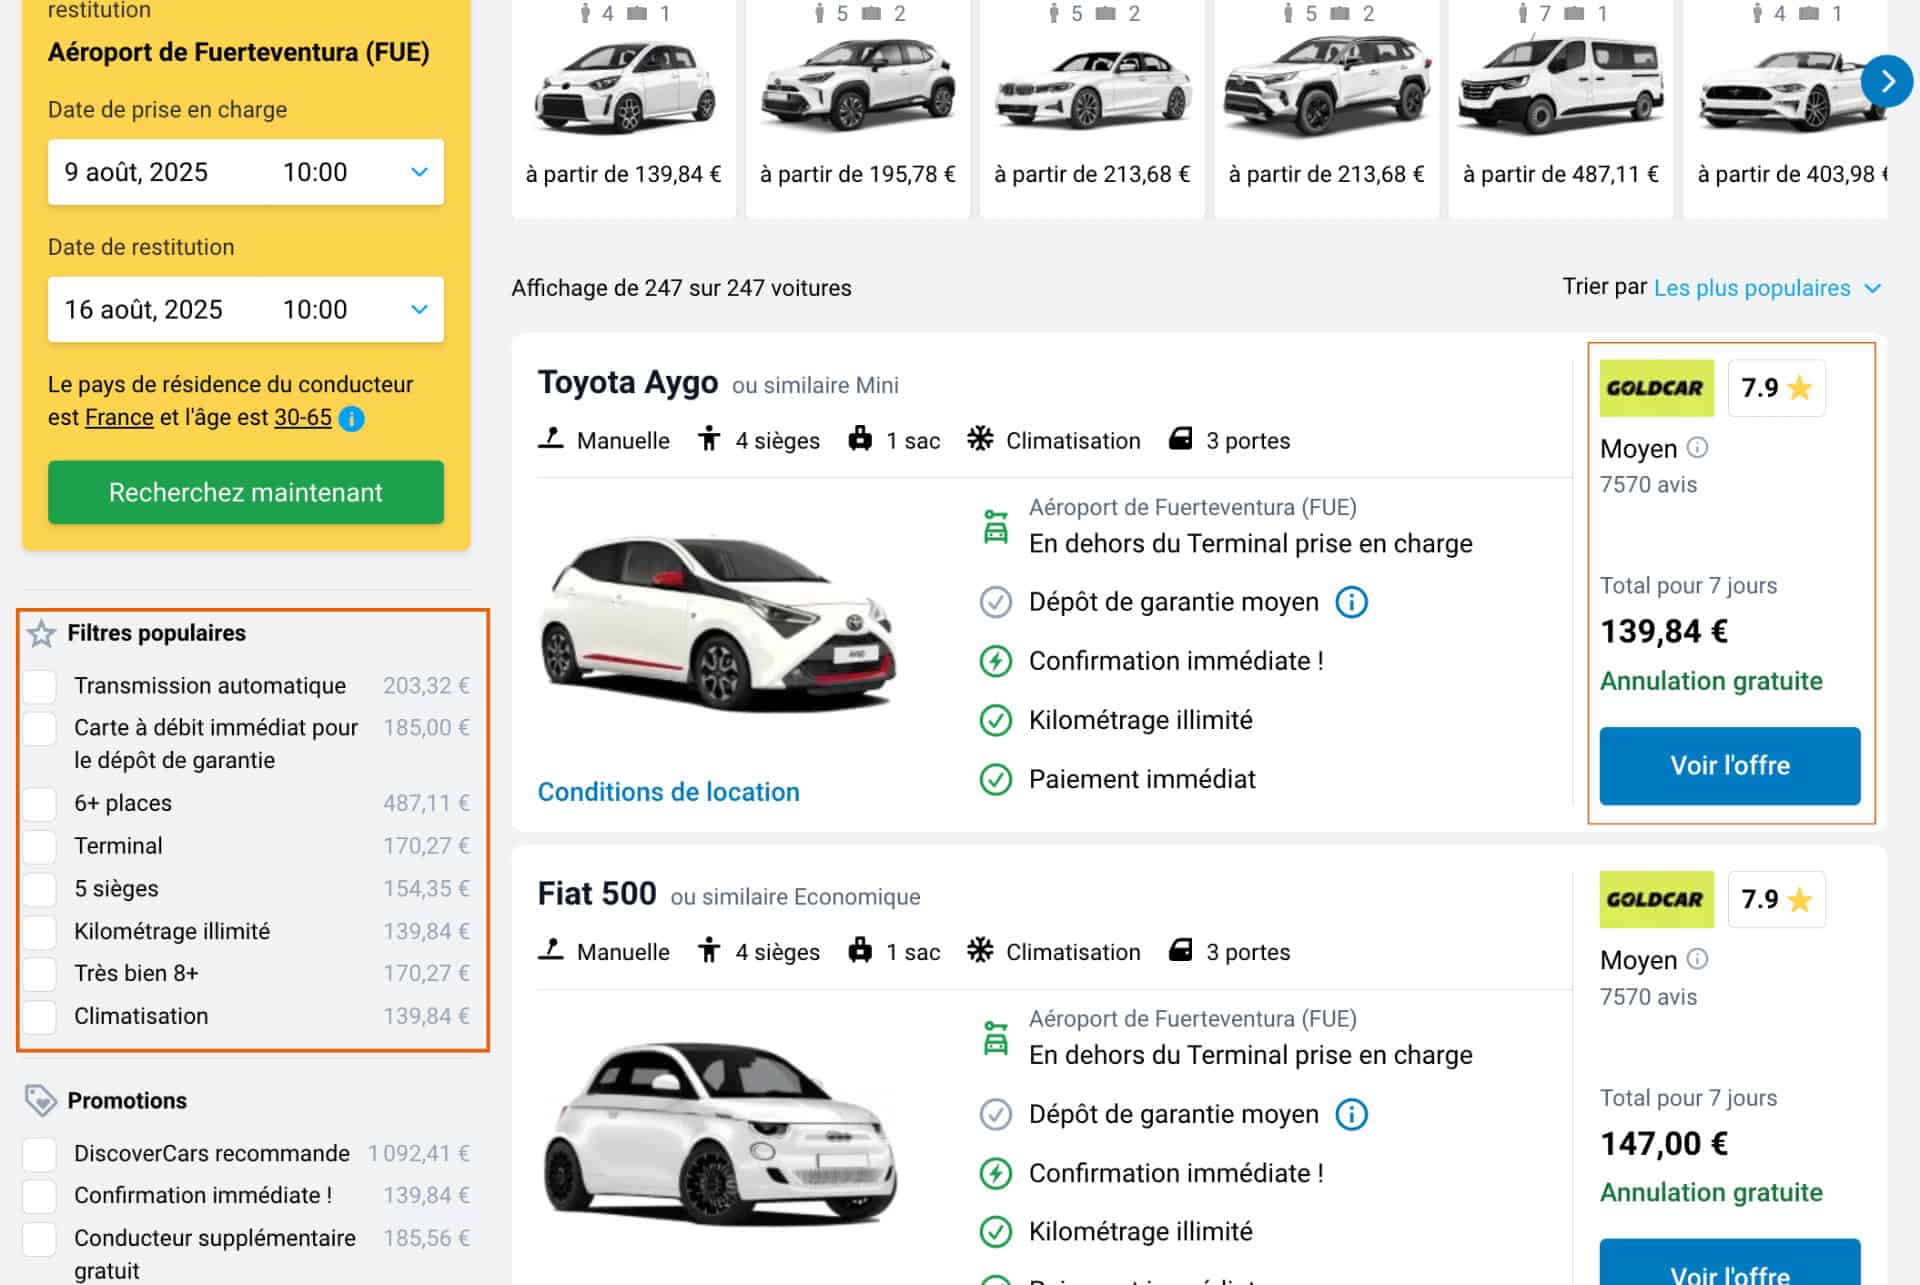Click shuttle icon on Fiat 500 card
The width and height of the screenshot is (1920, 1285).
[x=995, y=1038]
